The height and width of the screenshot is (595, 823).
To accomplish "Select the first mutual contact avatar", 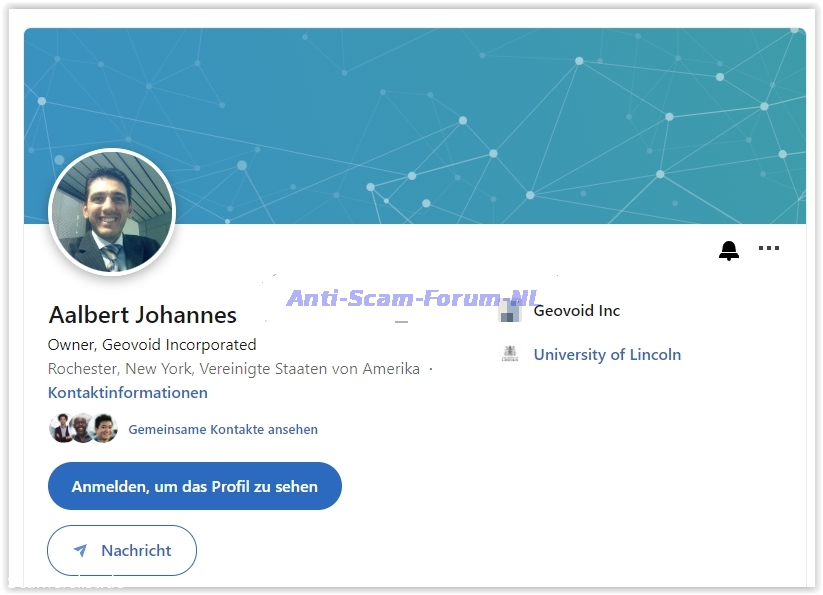I will coord(62,429).
